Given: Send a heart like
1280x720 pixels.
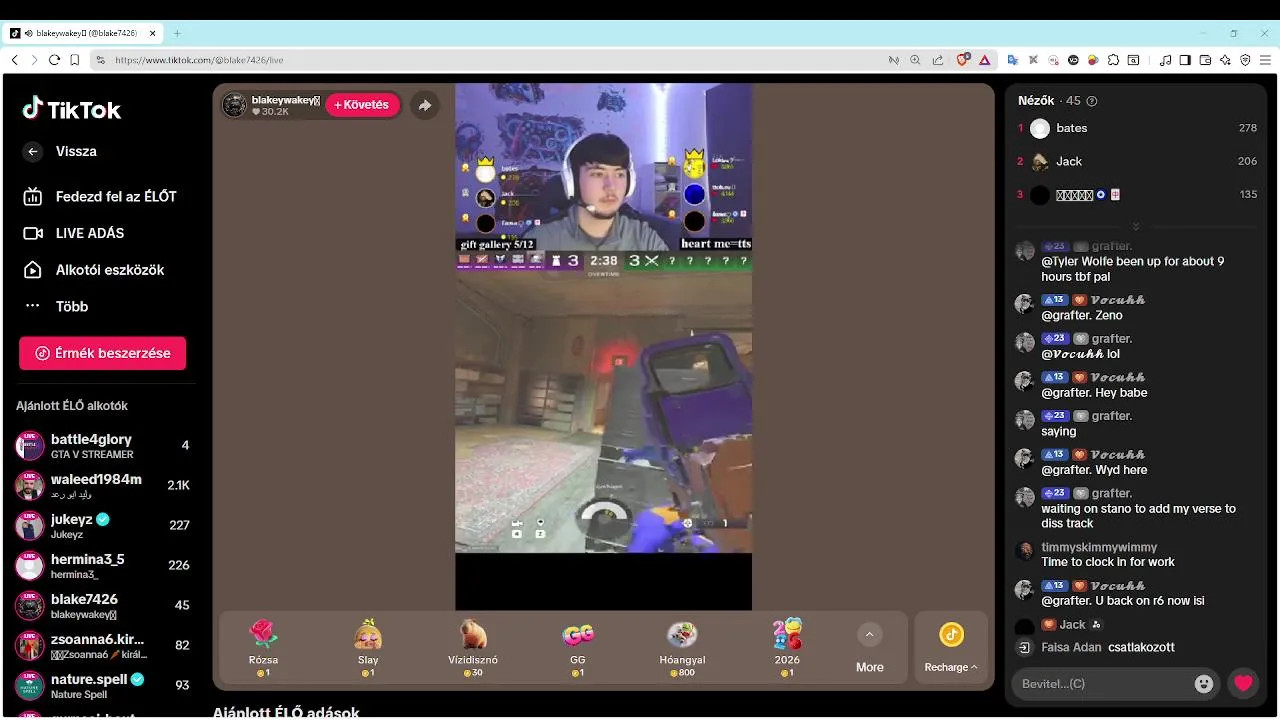Looking at the screenshot, I should (x=1243, y=684).
